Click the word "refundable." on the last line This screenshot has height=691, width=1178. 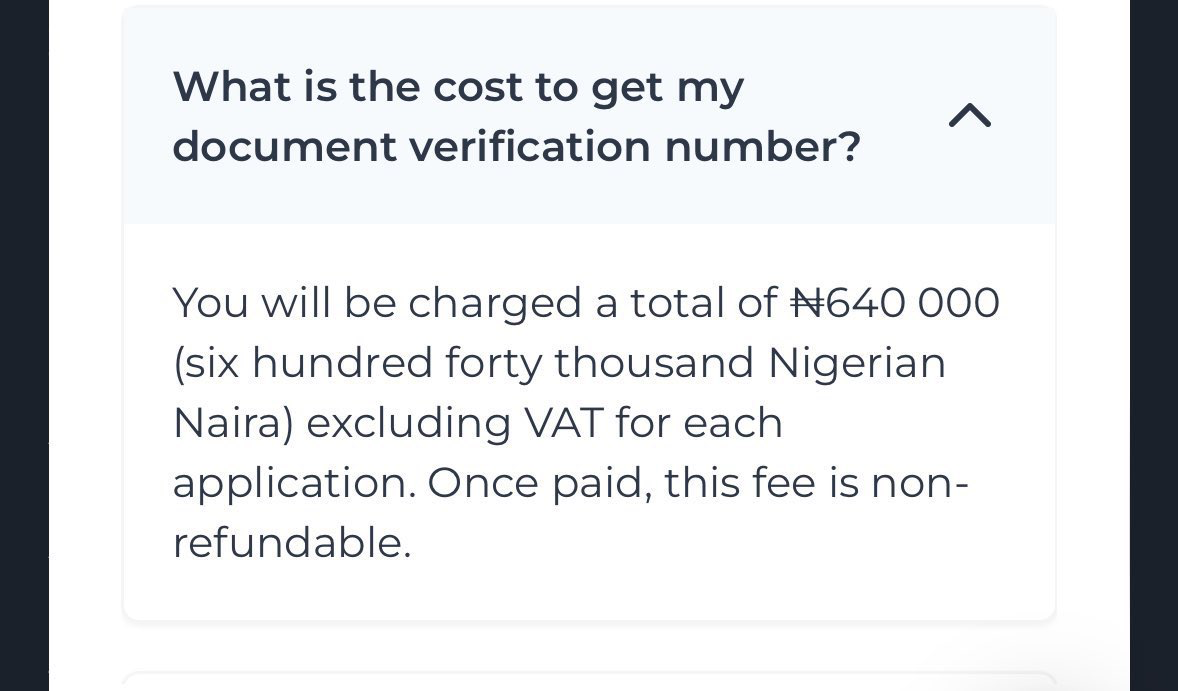pos(292,544)
